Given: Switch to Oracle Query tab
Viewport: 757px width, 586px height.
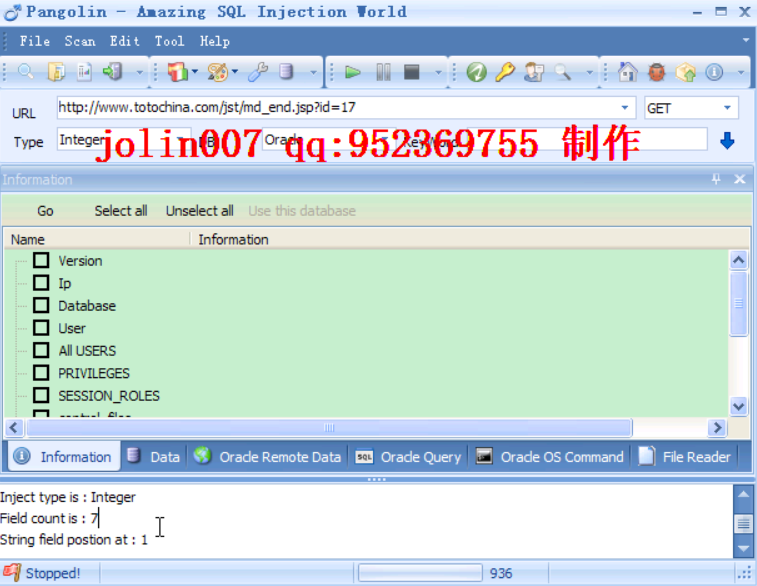Looking at the screenshot, I should (408, 456).
